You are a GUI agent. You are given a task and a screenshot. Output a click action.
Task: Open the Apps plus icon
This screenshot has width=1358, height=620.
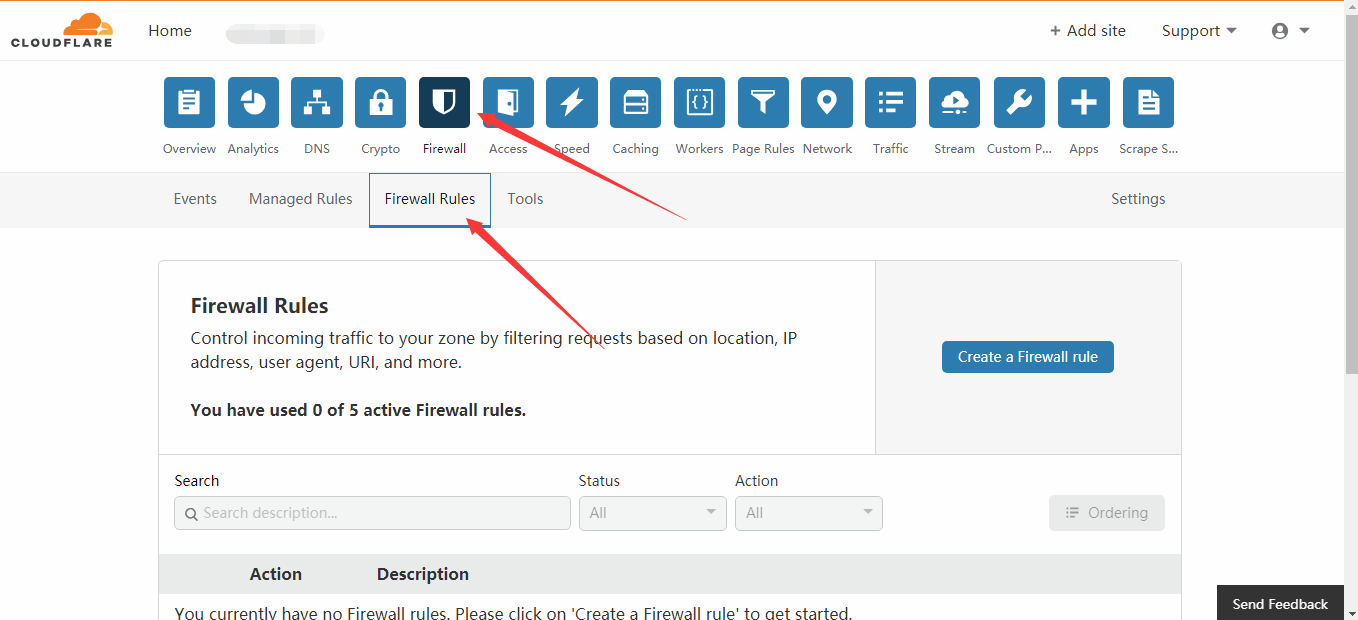(1084, 103)
